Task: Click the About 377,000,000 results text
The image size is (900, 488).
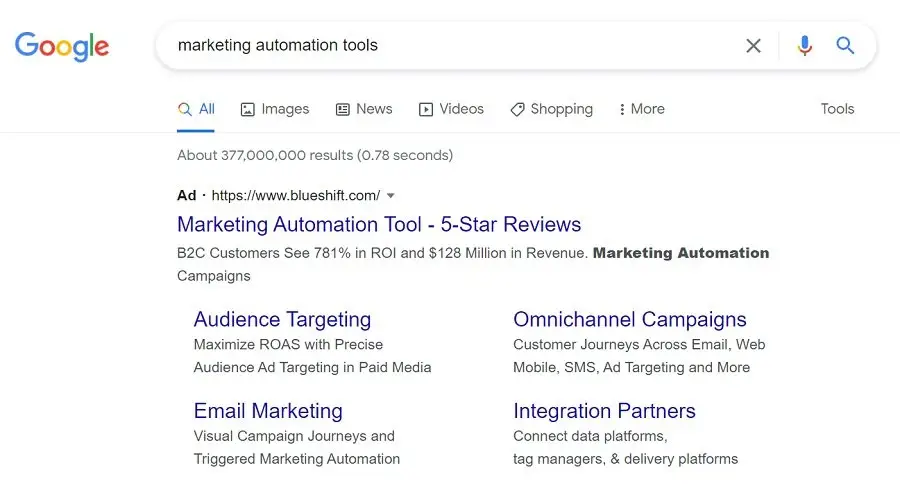Action: click(x=315, y=155)
